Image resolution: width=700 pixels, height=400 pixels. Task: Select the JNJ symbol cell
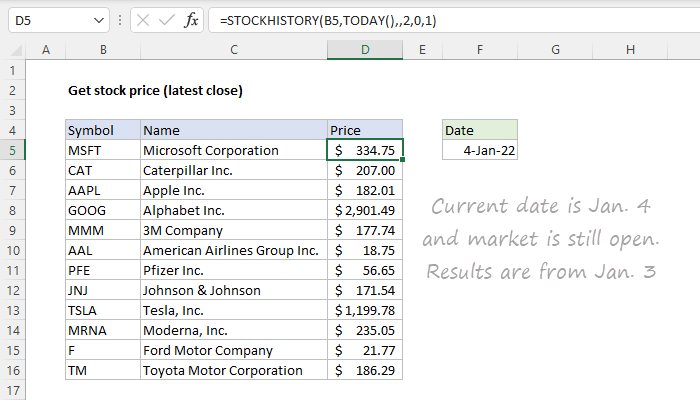tap(103, 290)
